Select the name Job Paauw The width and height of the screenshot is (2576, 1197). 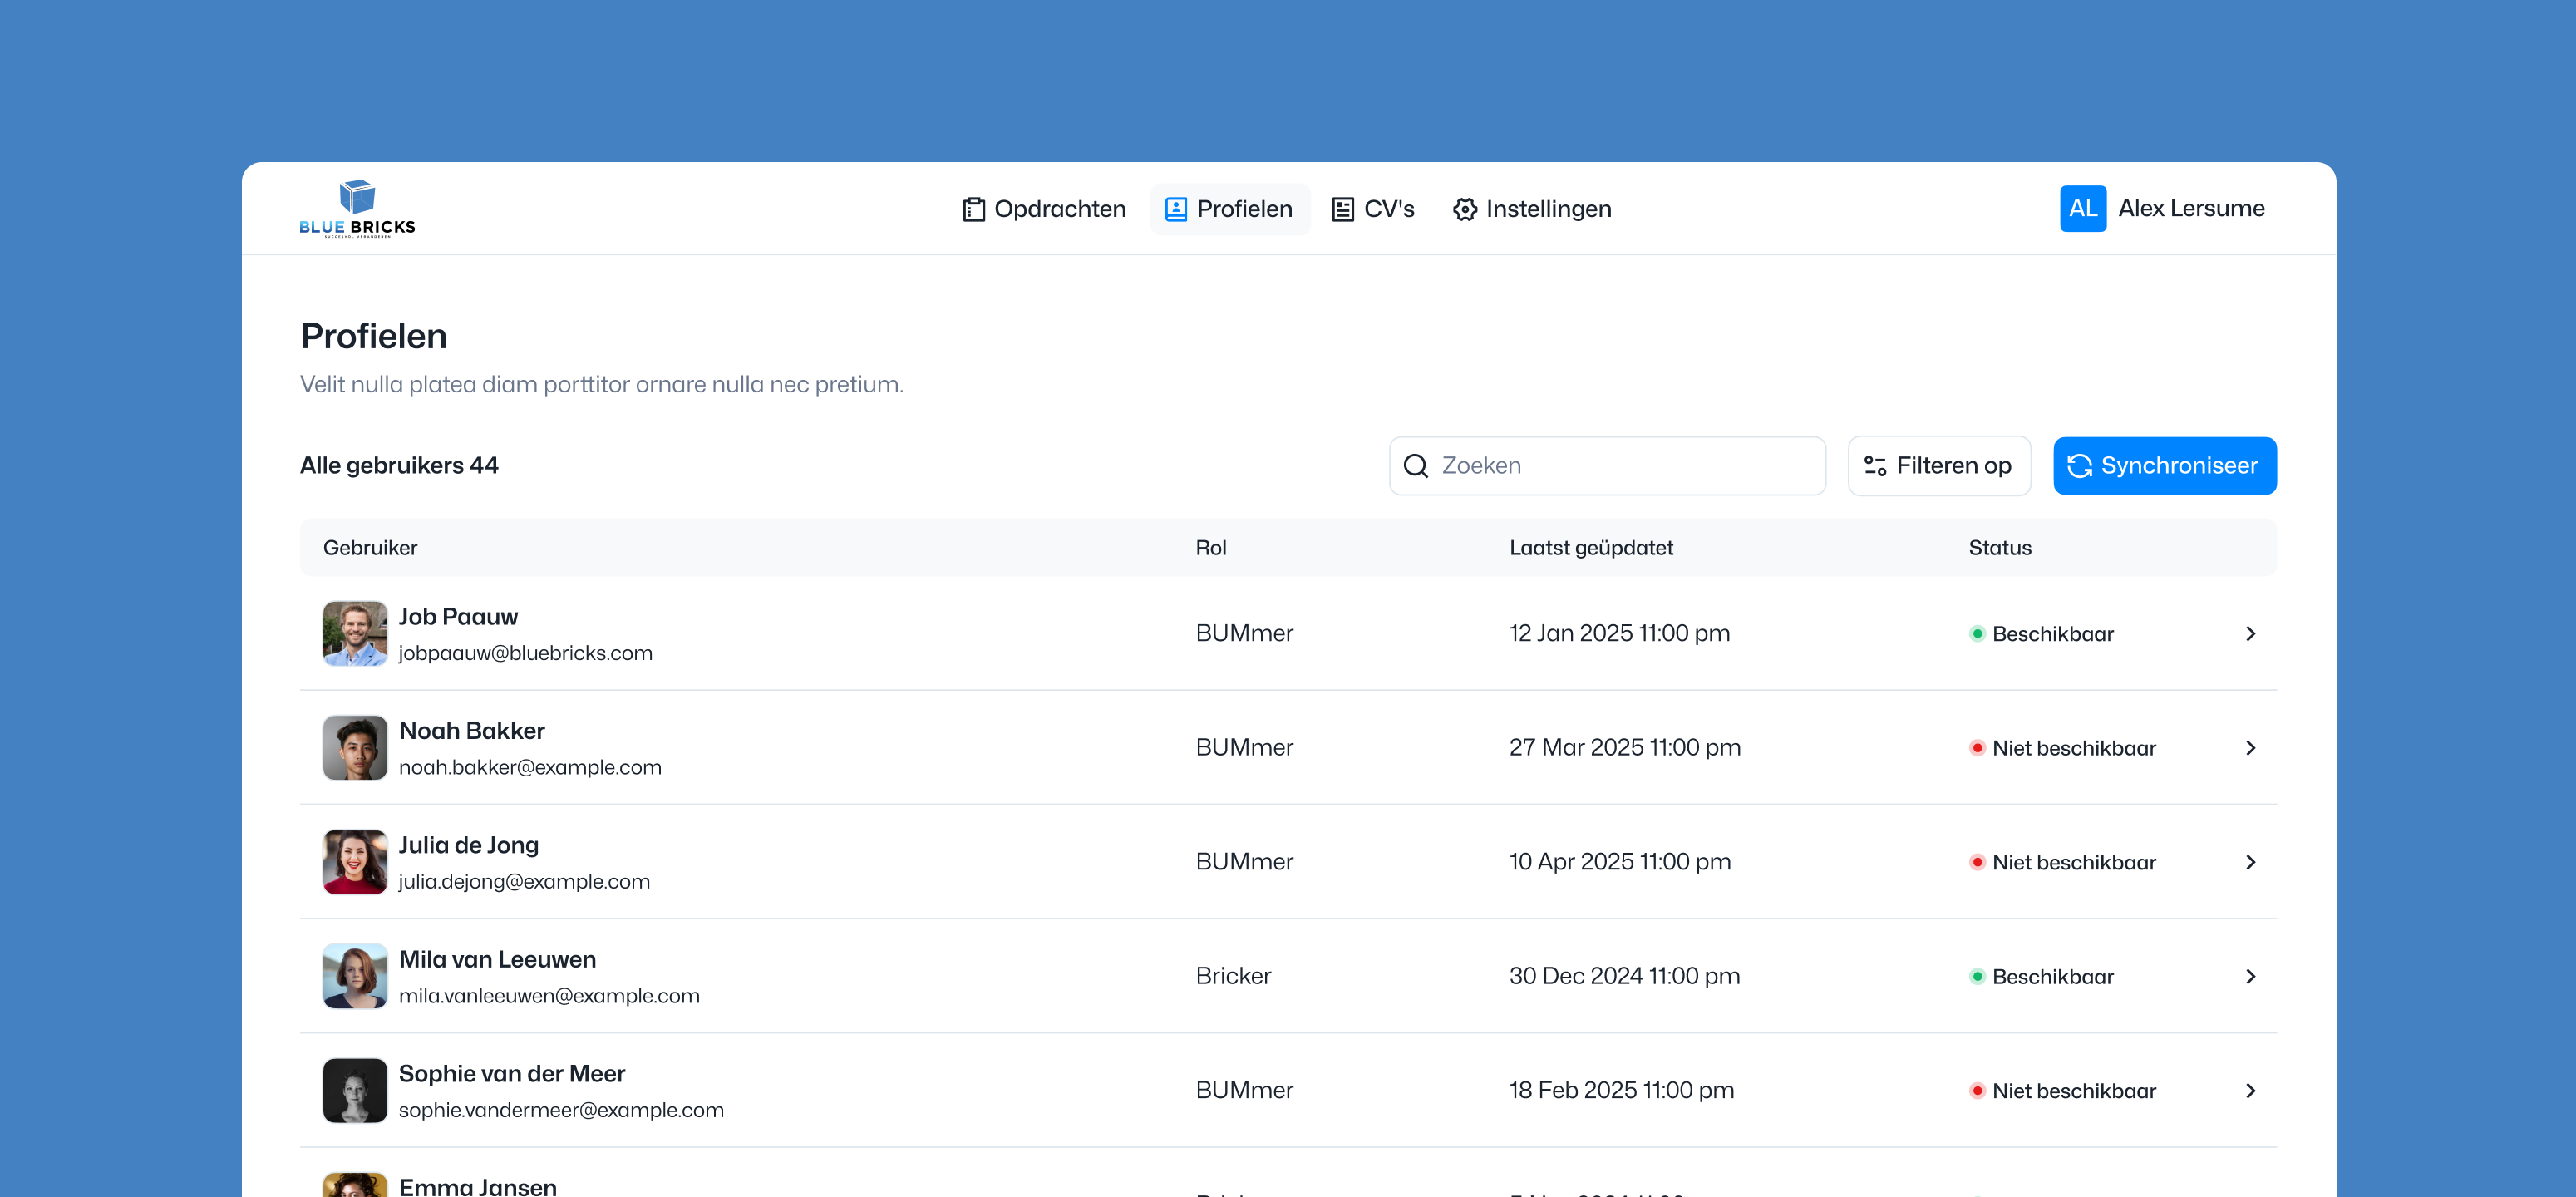point(458,616)
